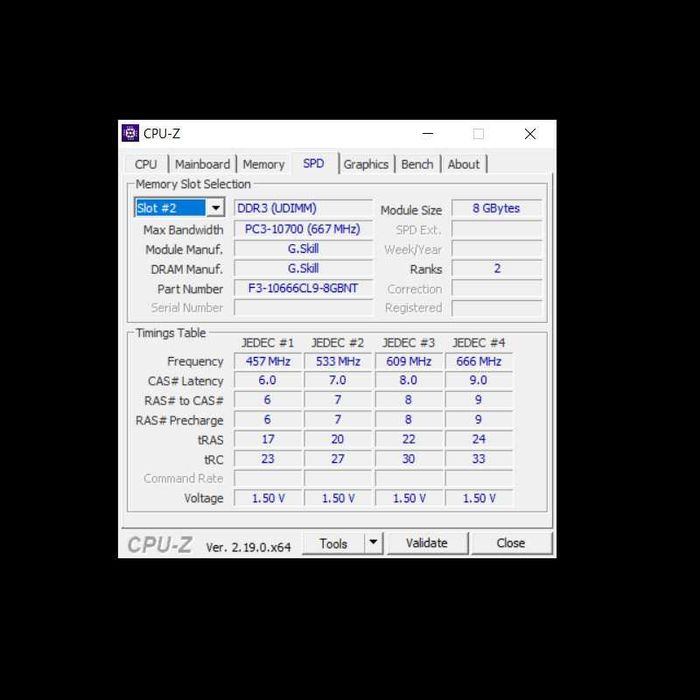Open the Memory tab
700x700 pixels.
[263, 164]
